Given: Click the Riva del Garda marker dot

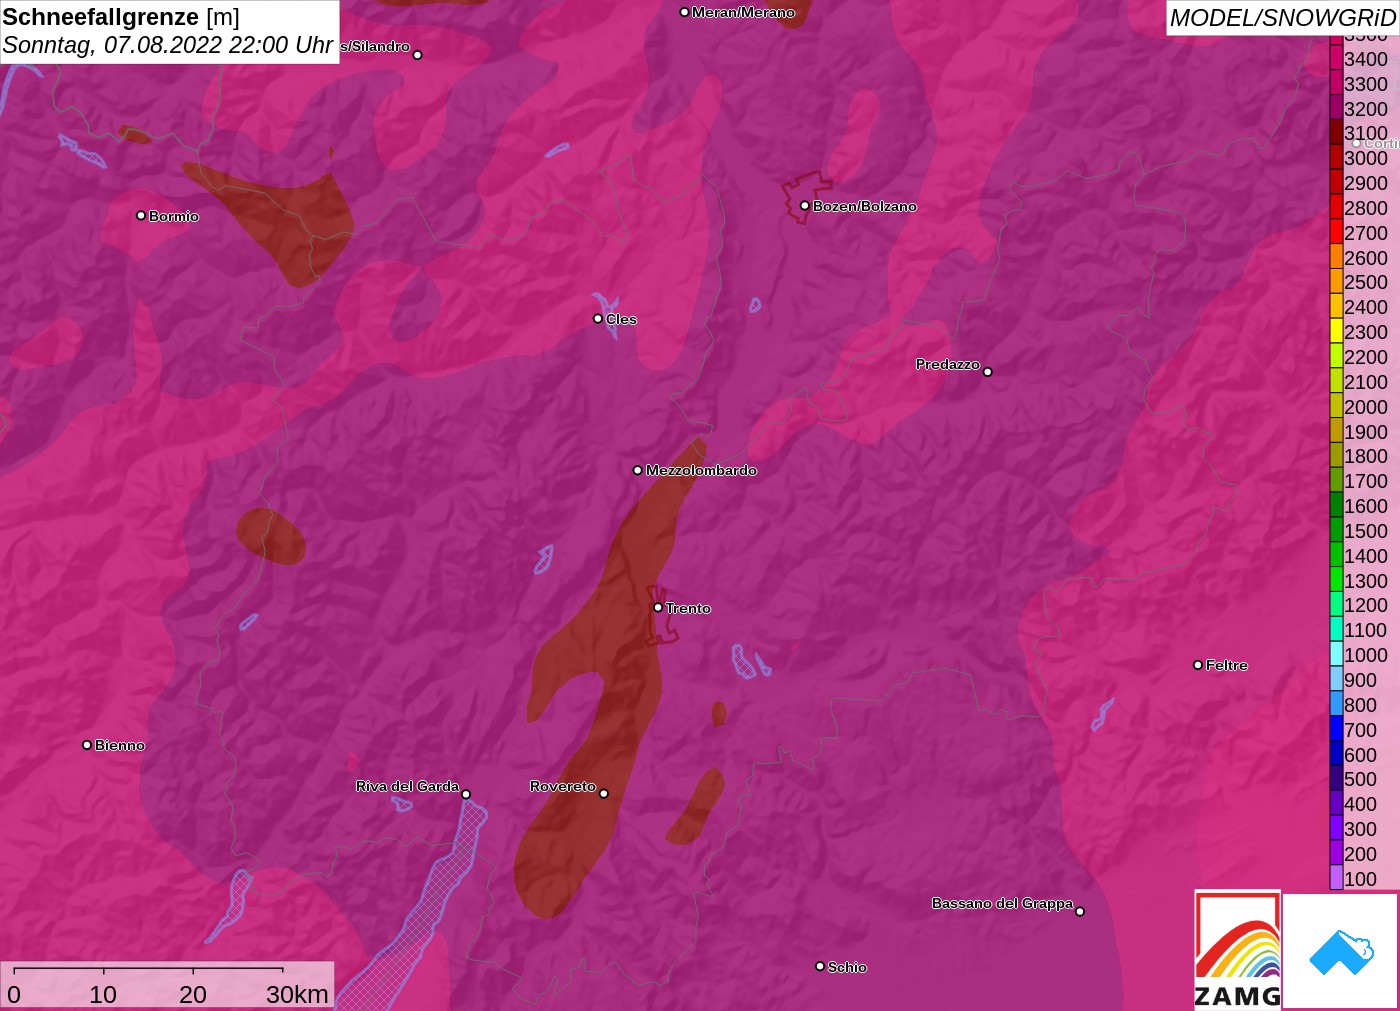Looking at the screenshot, I should click(x=466, y=794).
